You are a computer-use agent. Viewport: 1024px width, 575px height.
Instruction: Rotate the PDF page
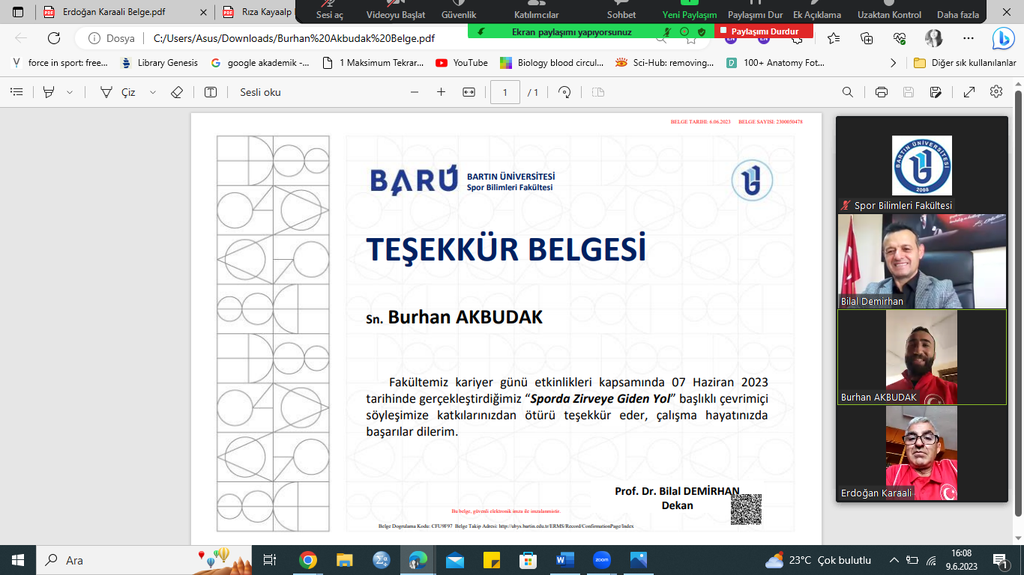point(565,92)
